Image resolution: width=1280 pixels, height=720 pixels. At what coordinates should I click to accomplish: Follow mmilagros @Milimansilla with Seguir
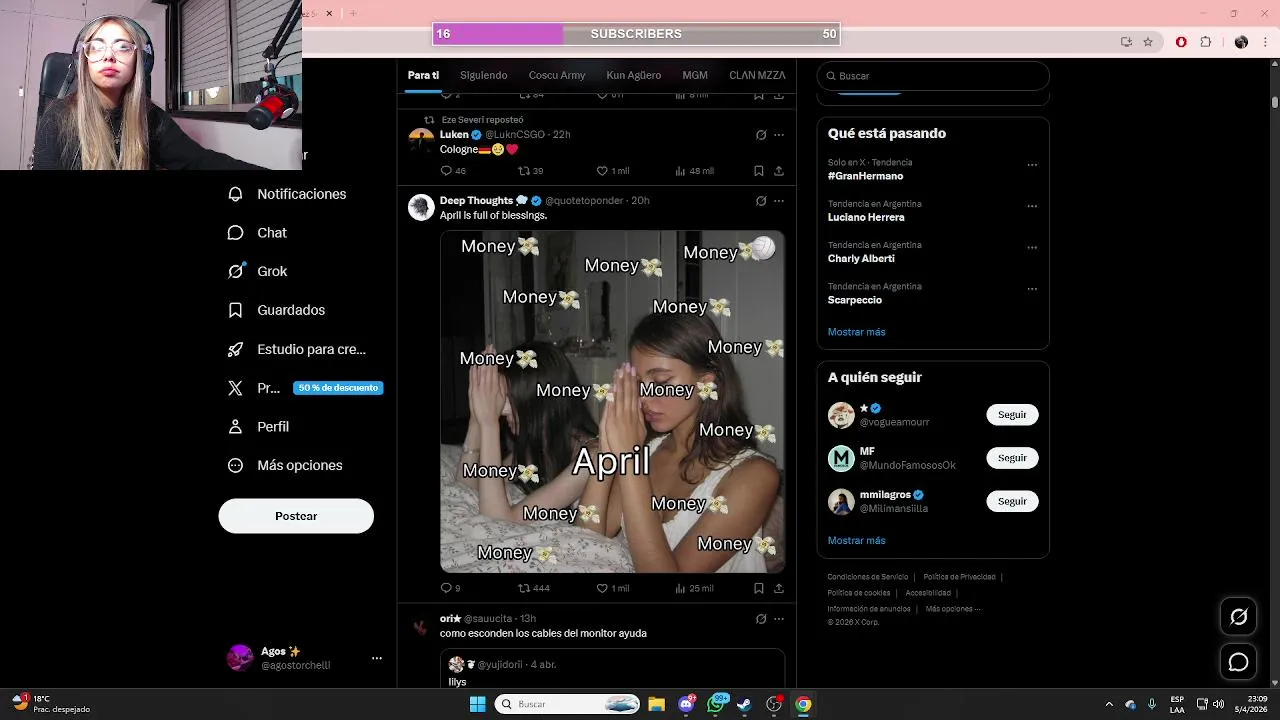pyautogui.click(x=1012, y=501)
